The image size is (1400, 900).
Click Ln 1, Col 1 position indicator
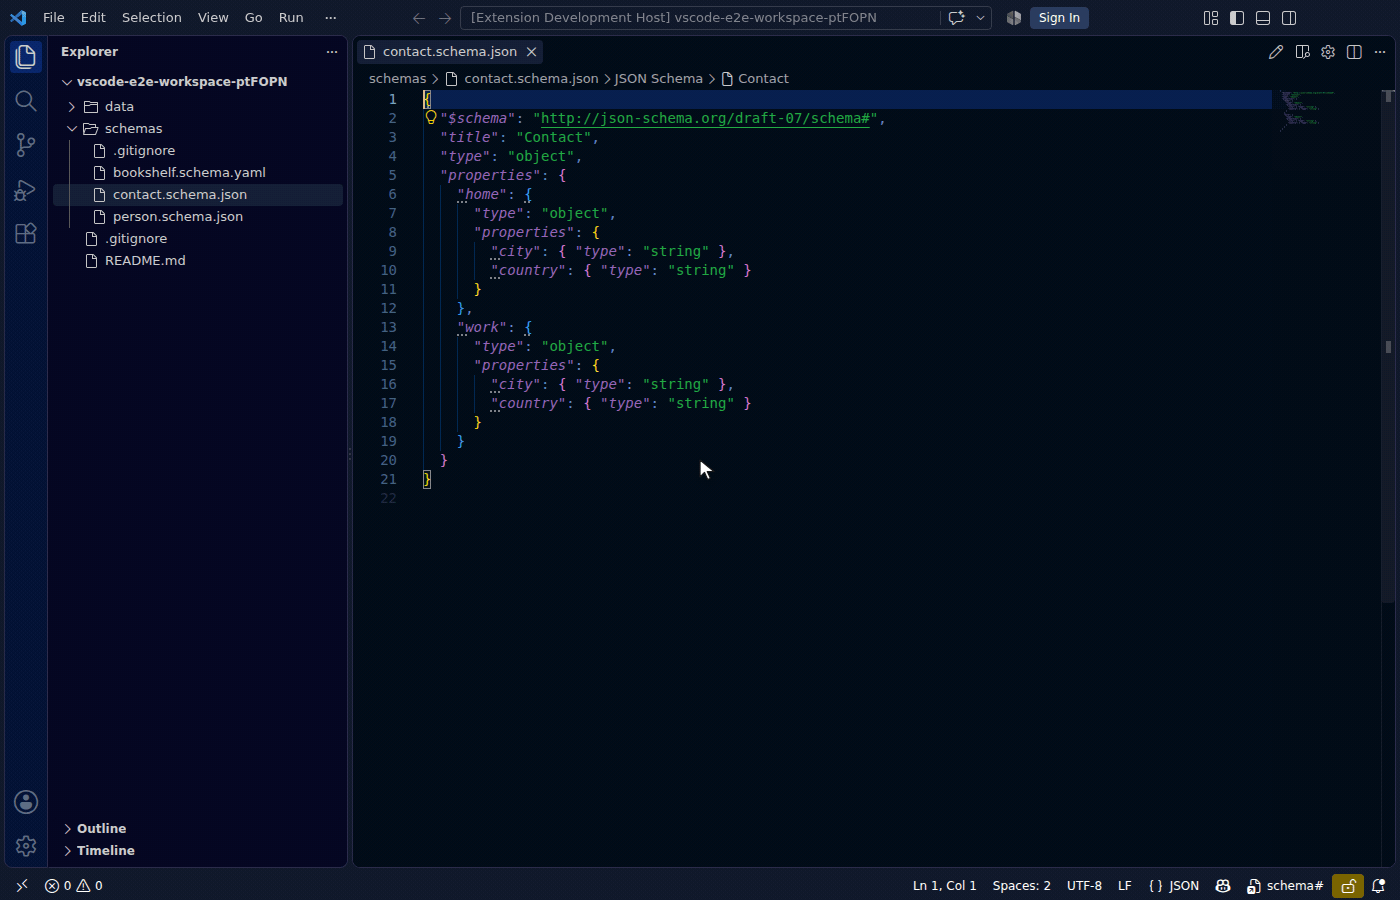[x=944, y=886]
